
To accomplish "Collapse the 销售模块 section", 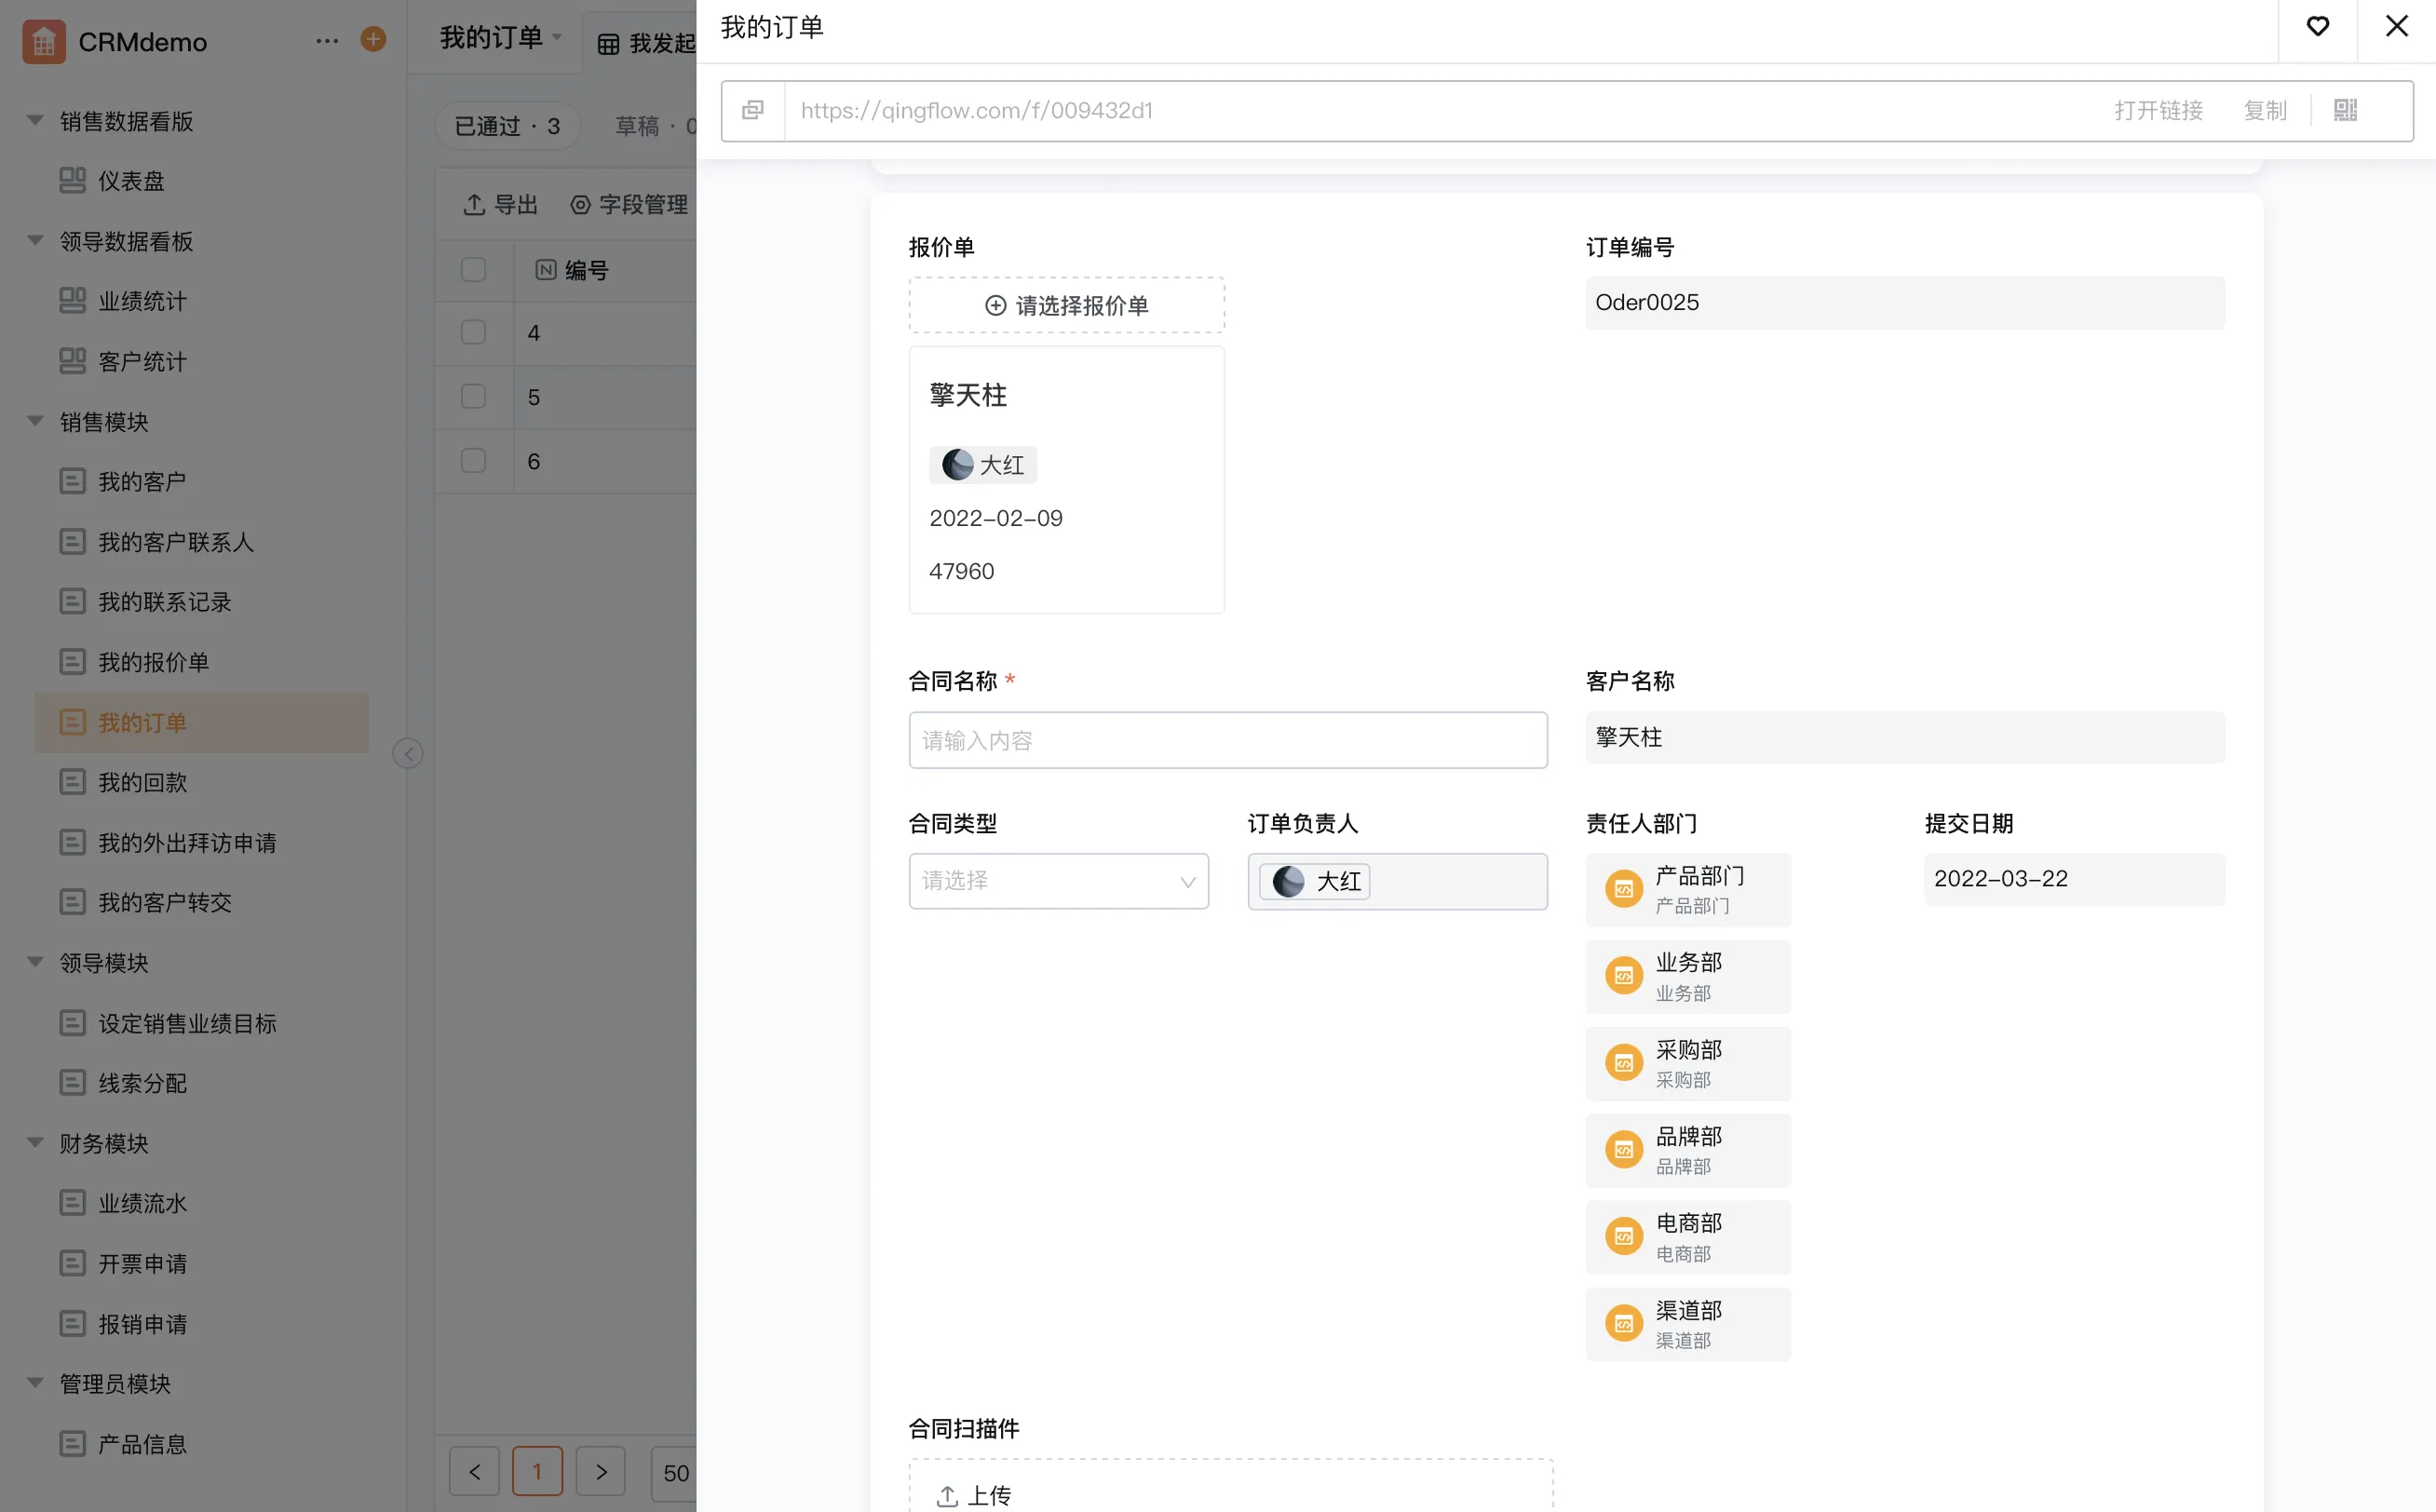I will click(35, 421).
